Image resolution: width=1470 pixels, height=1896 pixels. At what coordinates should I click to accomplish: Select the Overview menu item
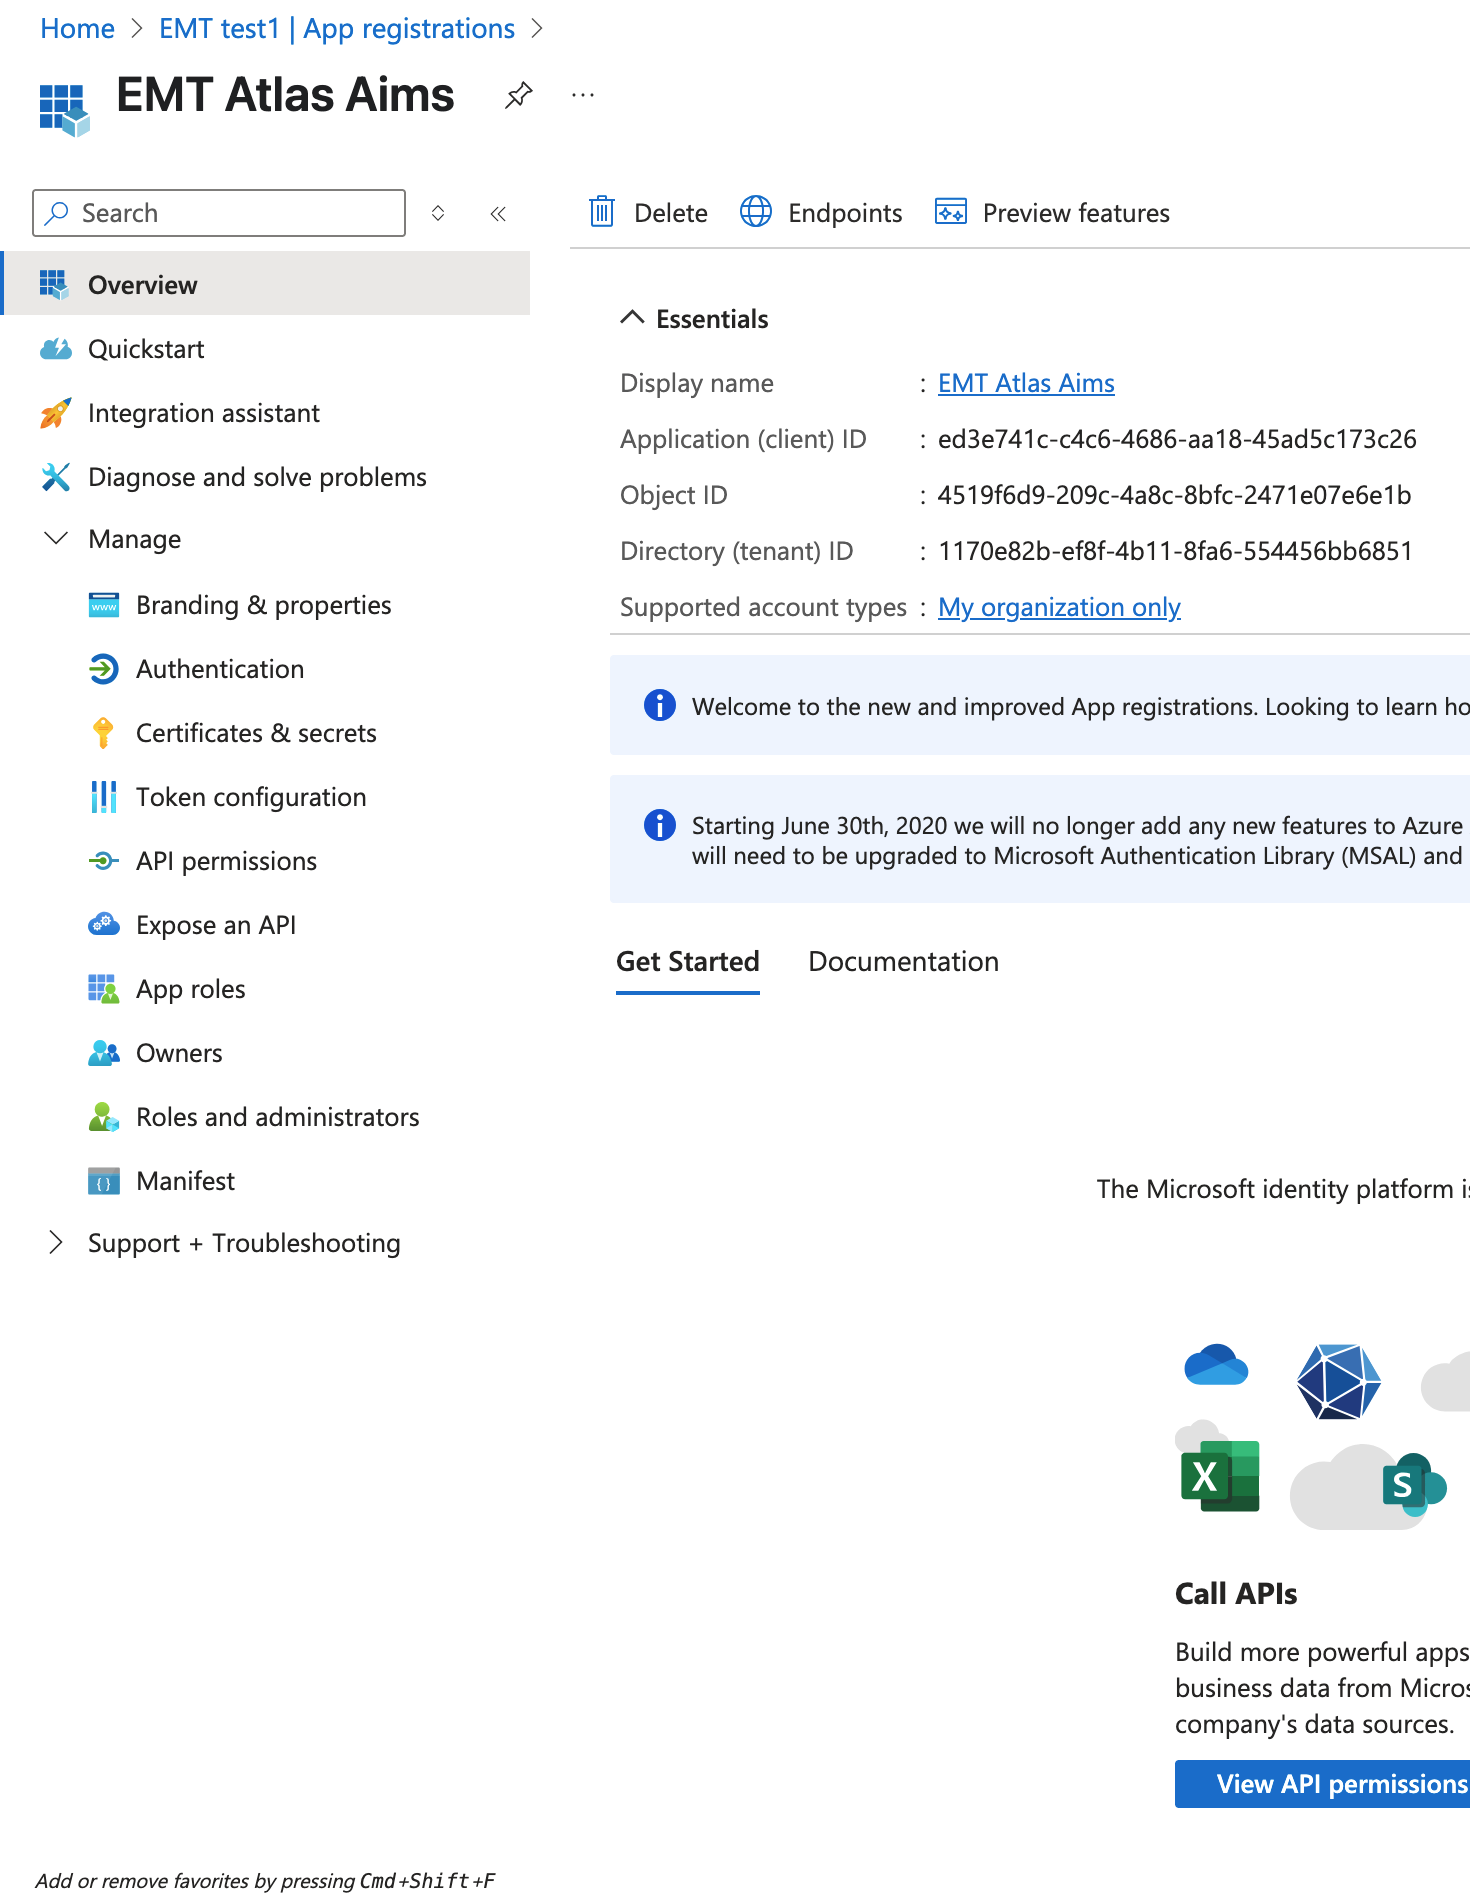tap(266, 285)
